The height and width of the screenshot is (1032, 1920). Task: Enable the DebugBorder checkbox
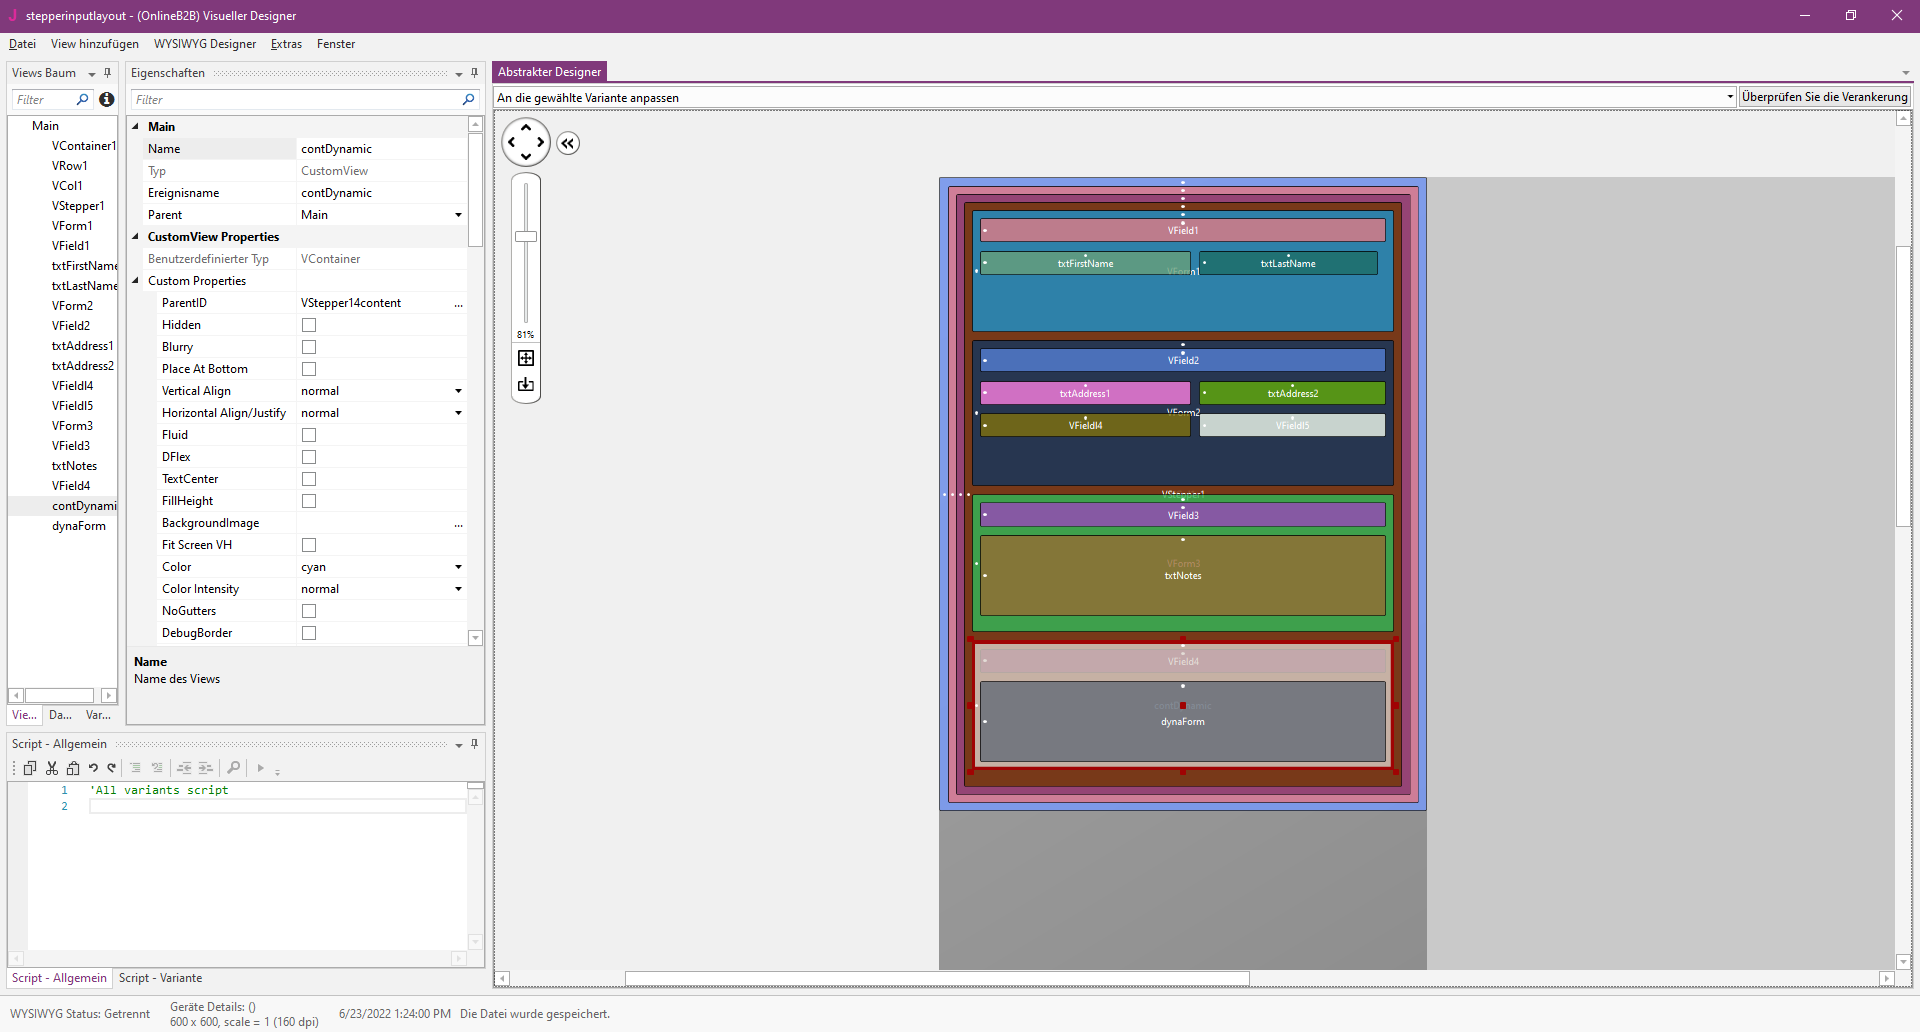(x=309, y=632)
